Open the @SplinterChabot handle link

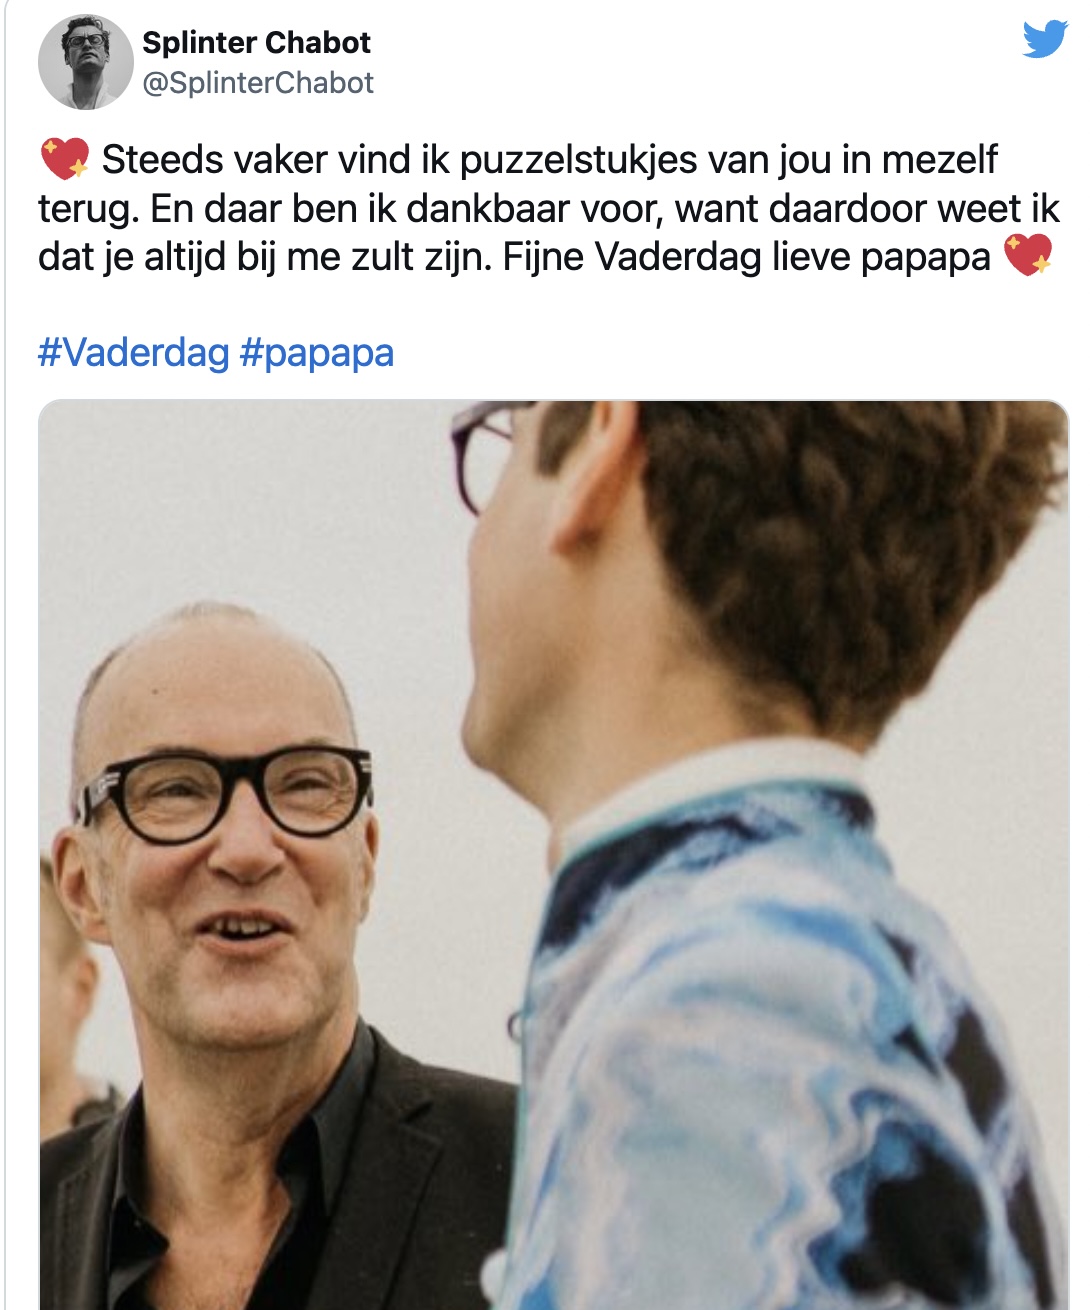258,83
